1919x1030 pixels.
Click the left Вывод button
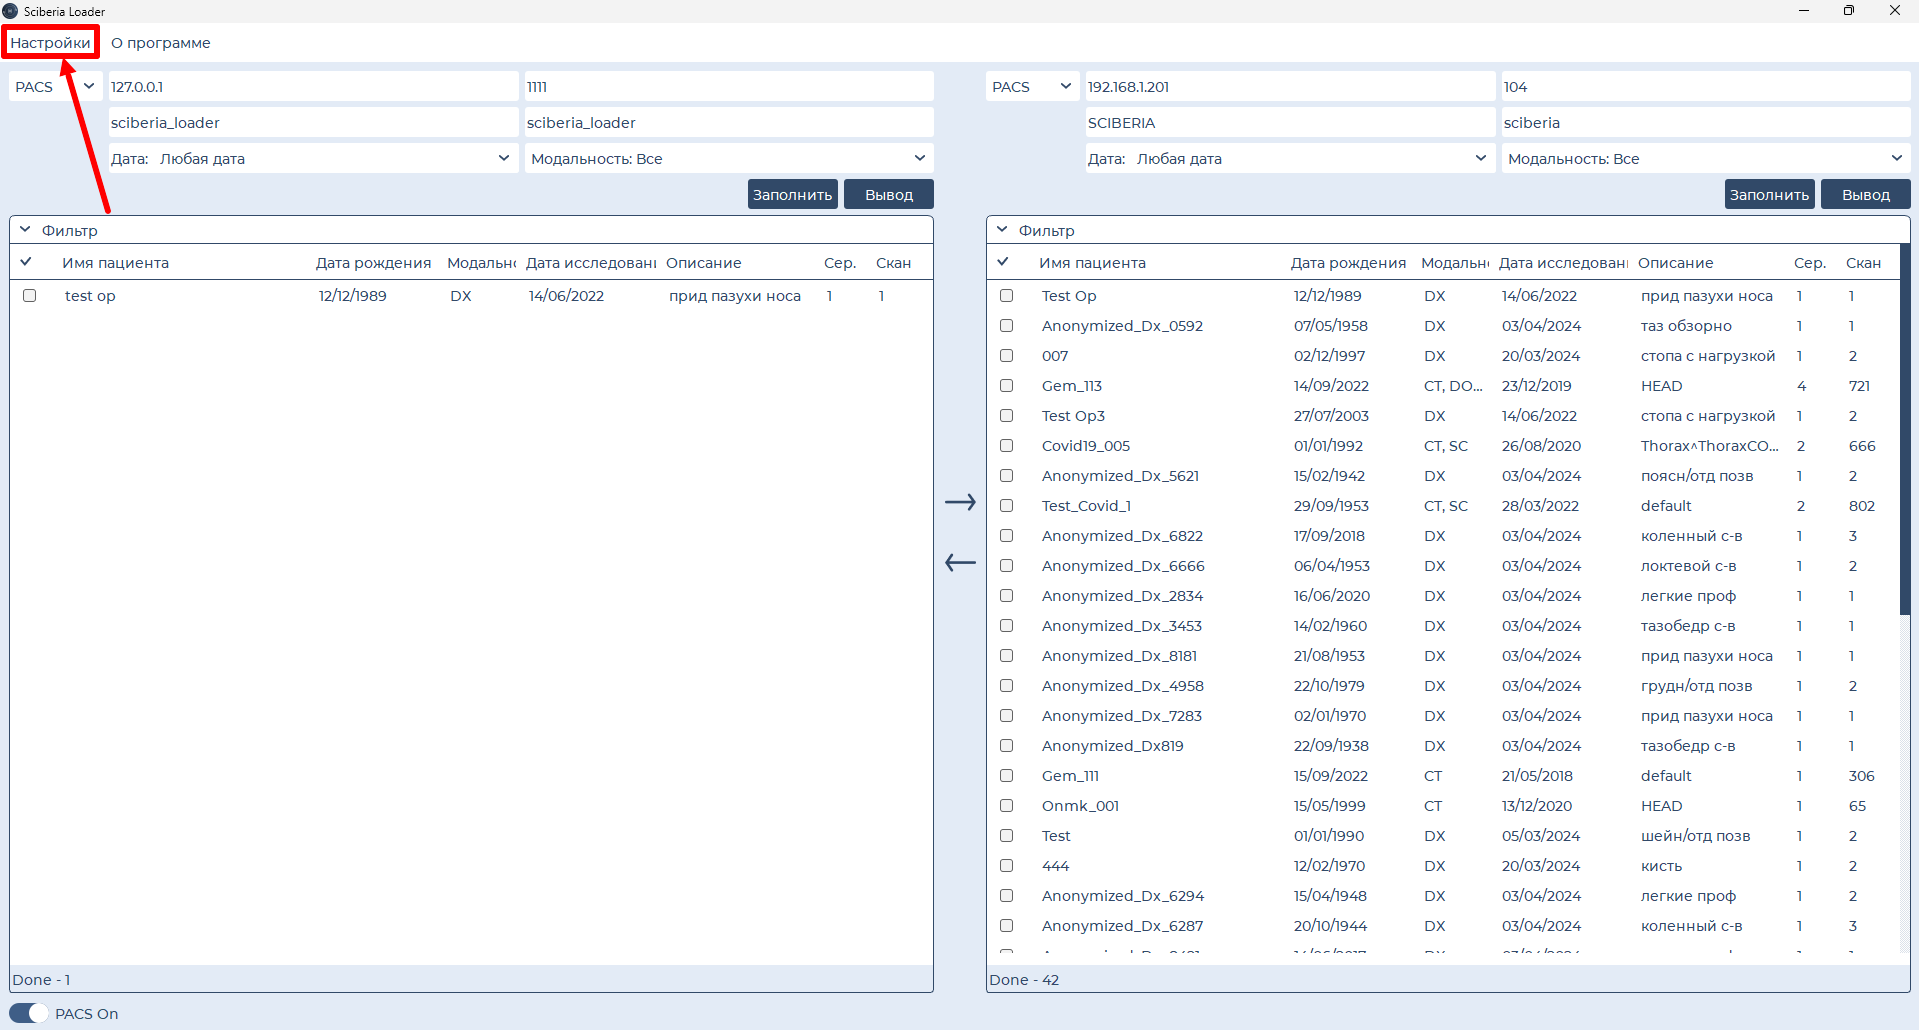point(889,194)
